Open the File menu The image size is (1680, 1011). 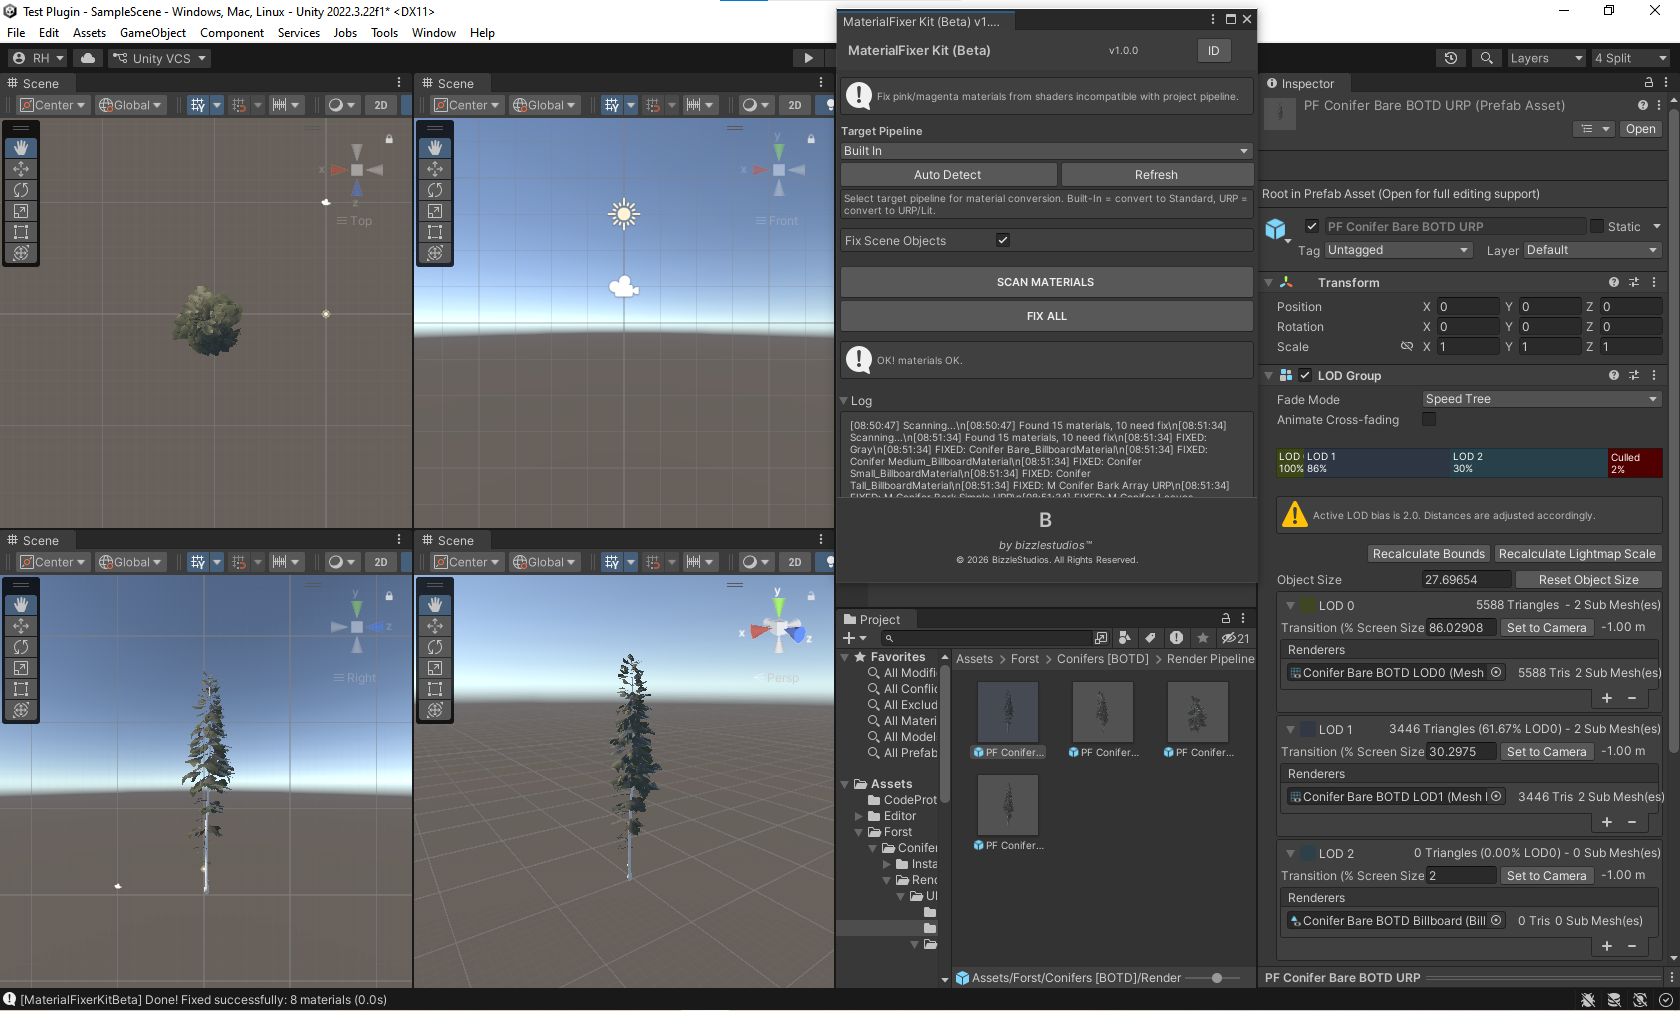click(x=16, y=33)
